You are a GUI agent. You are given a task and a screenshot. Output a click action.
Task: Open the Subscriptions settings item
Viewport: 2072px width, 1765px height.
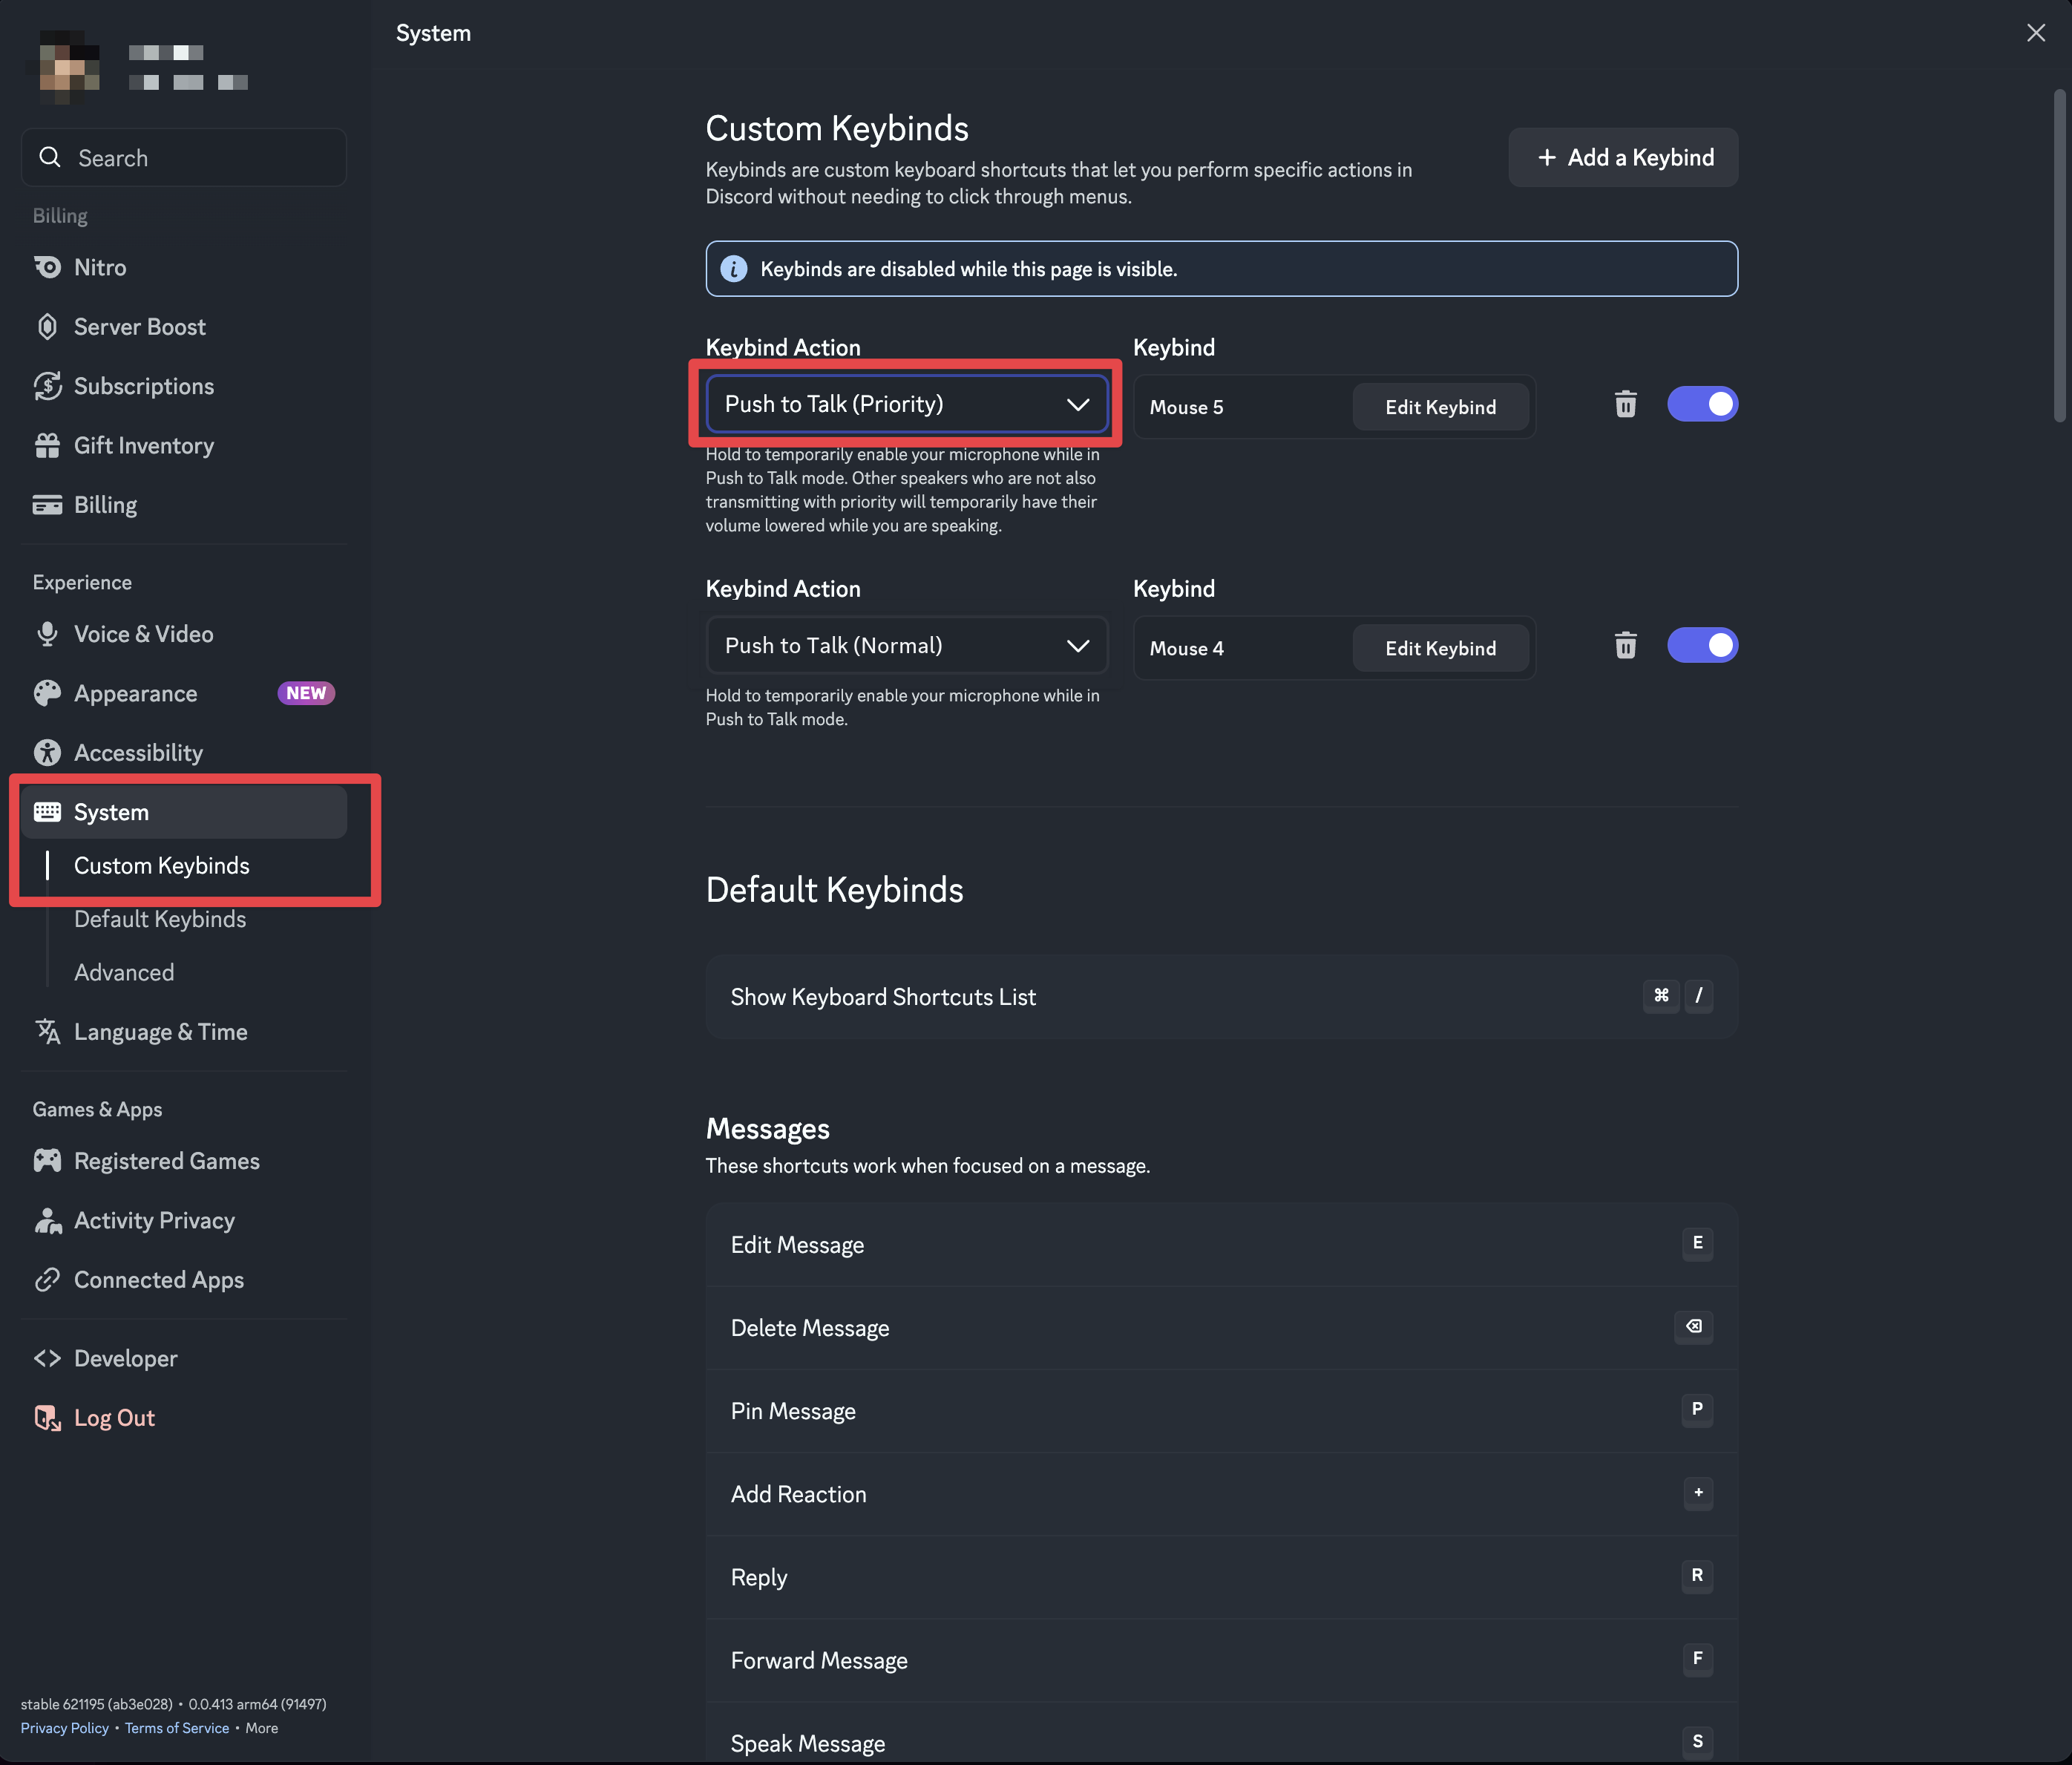(x=184, y=386)
